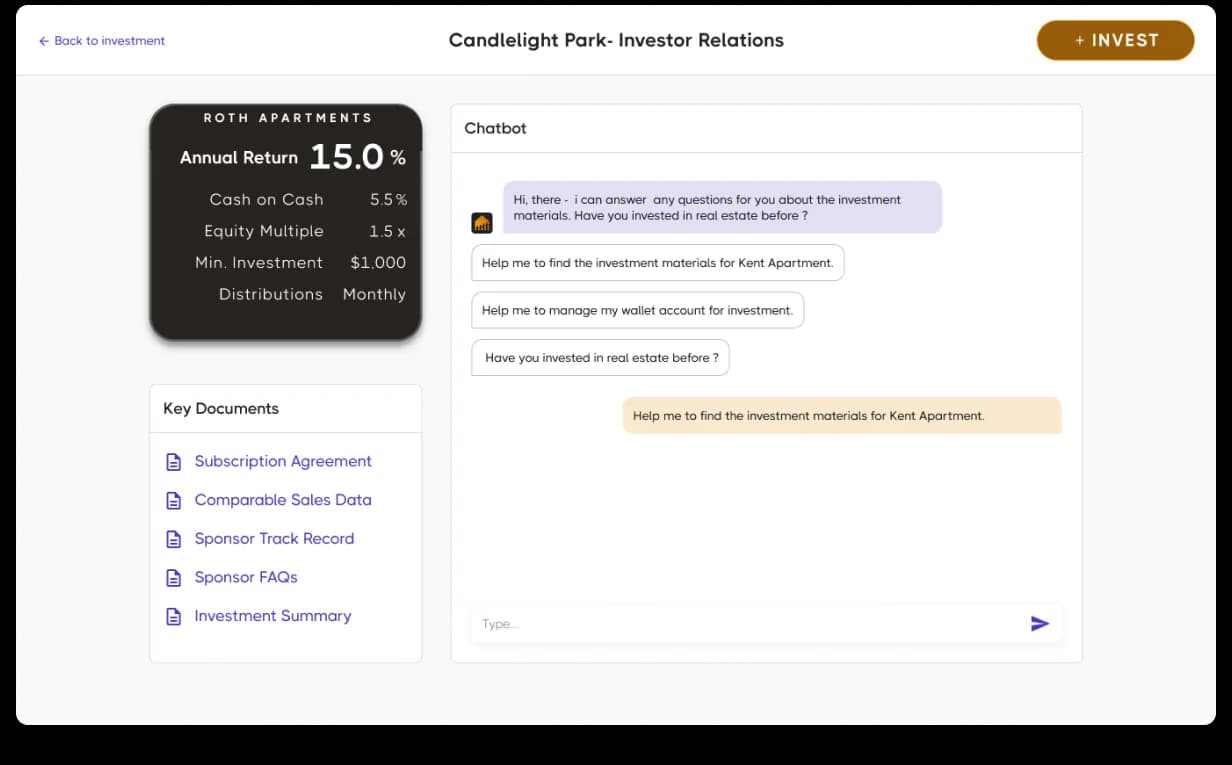
Task: Open the Subscription Agreement link
Action: coord(283,461)
